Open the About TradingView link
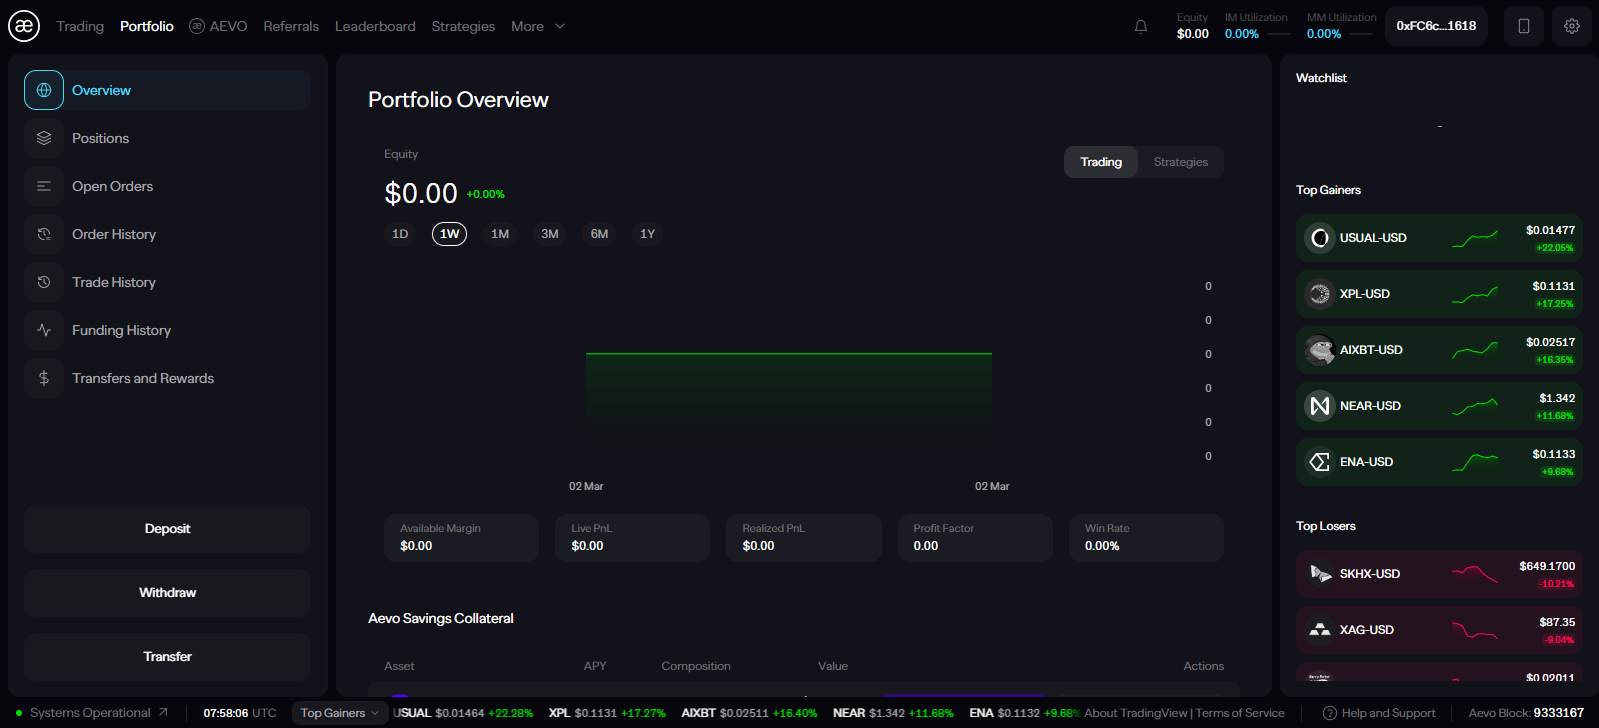1599x728 pixels. click(x=1136, y=713)
